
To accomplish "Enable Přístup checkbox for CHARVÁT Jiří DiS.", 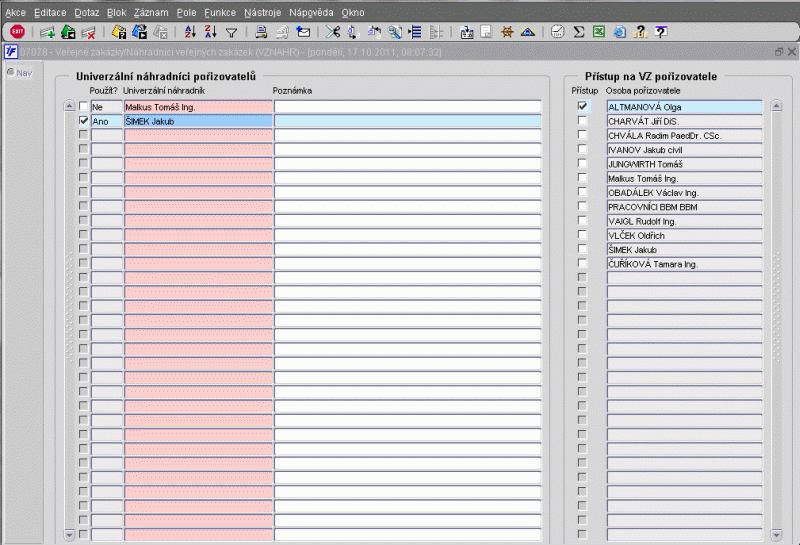I will point(582,121).
